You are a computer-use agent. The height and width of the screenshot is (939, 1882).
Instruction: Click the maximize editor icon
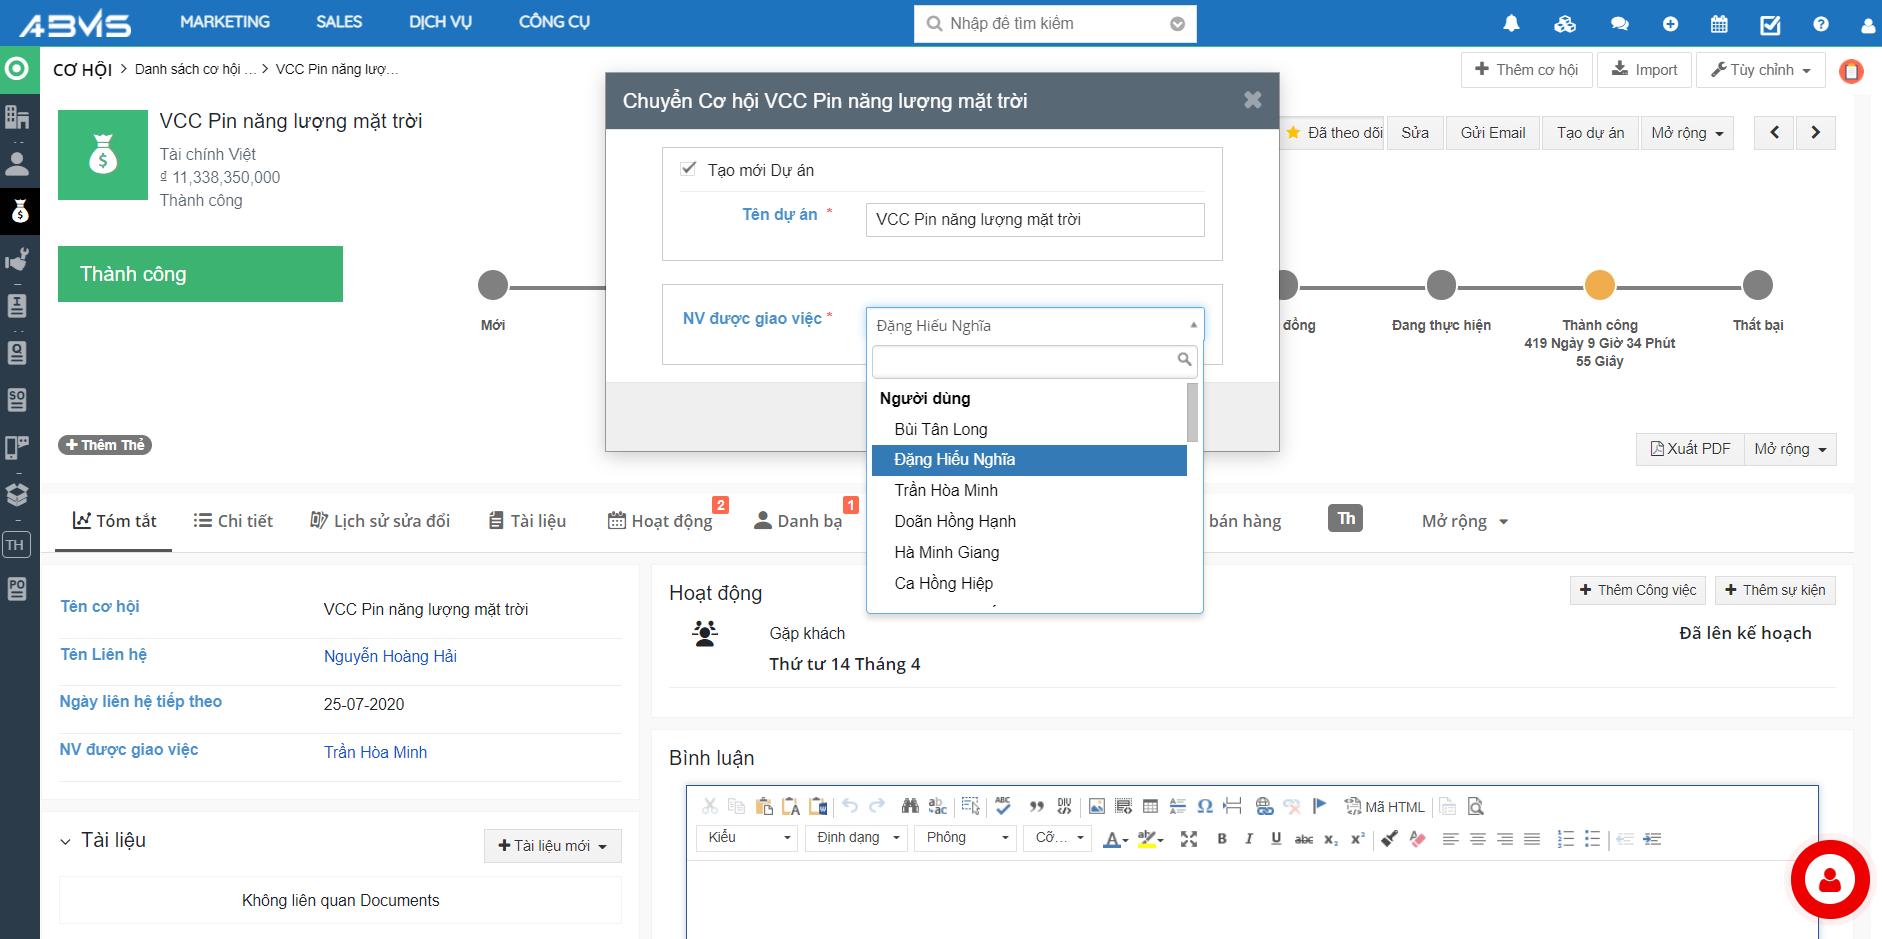point(1188,839)
